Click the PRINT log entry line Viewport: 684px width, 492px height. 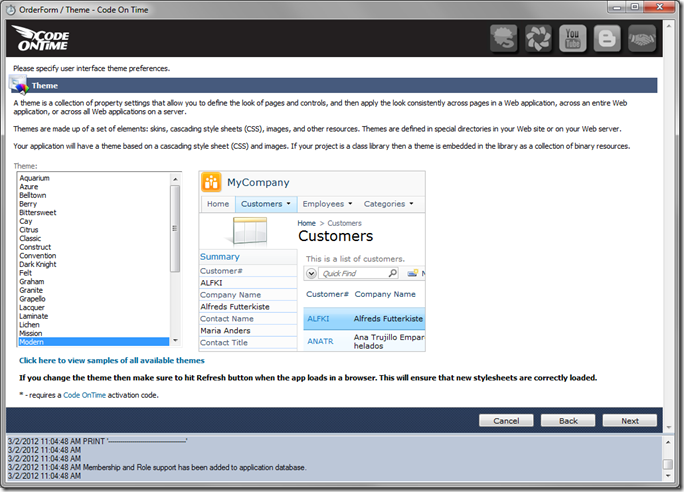coord(98,441)
